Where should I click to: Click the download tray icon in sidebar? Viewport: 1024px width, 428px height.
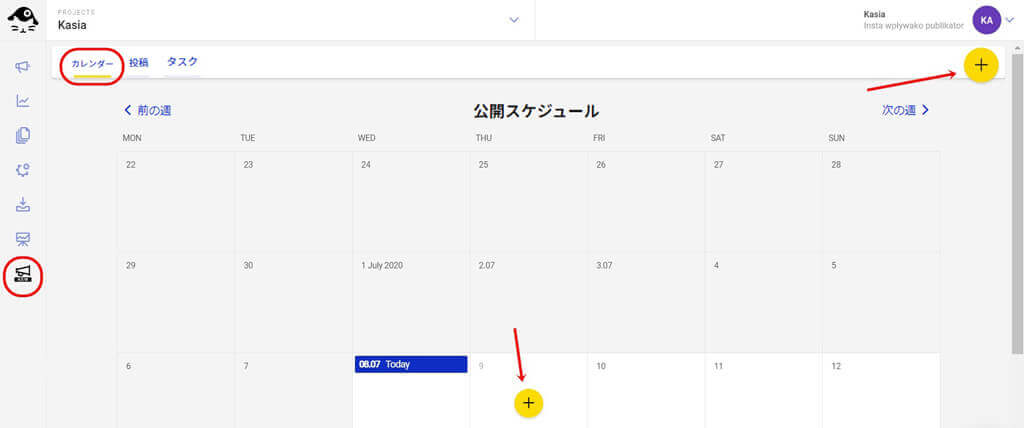[x=22, y=205]
